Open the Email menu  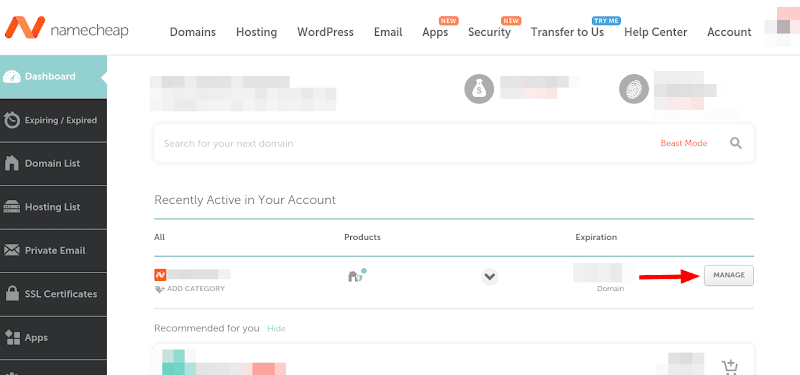pyautogui.click(x=388, y=32)
